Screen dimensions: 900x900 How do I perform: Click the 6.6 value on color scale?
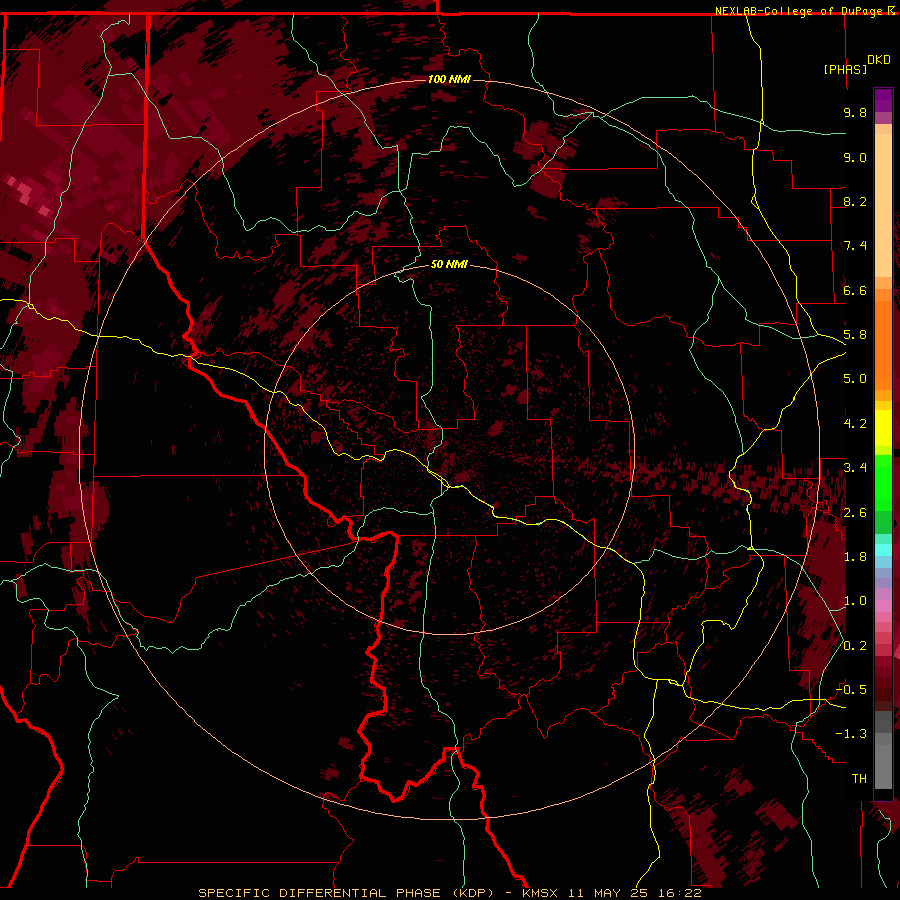[855, 290]
